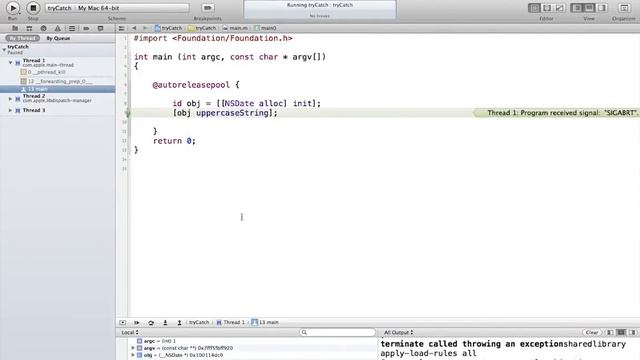
Task: Show both variables and console panes
Action: (x=621, y=332)
